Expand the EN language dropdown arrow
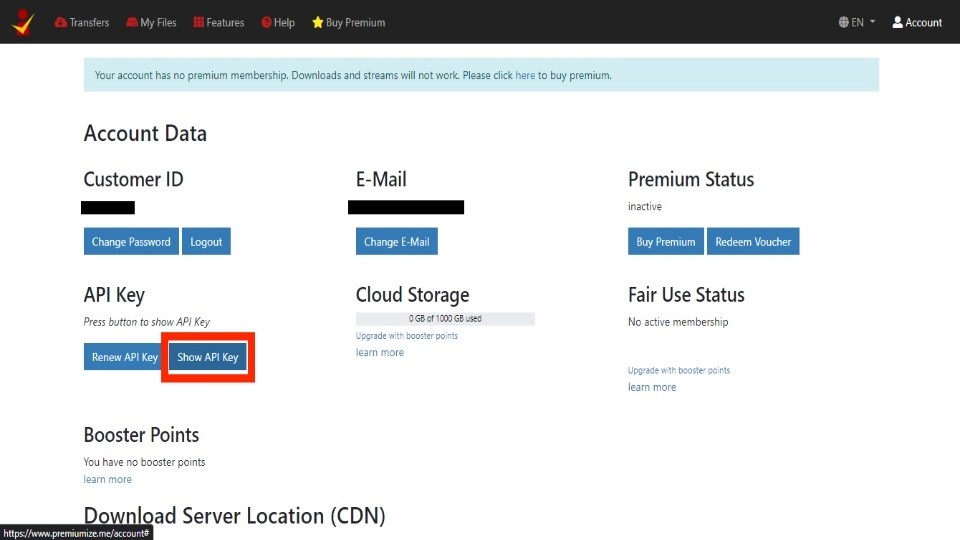Screen dimensions: 960x540 (x=872, y=21)
